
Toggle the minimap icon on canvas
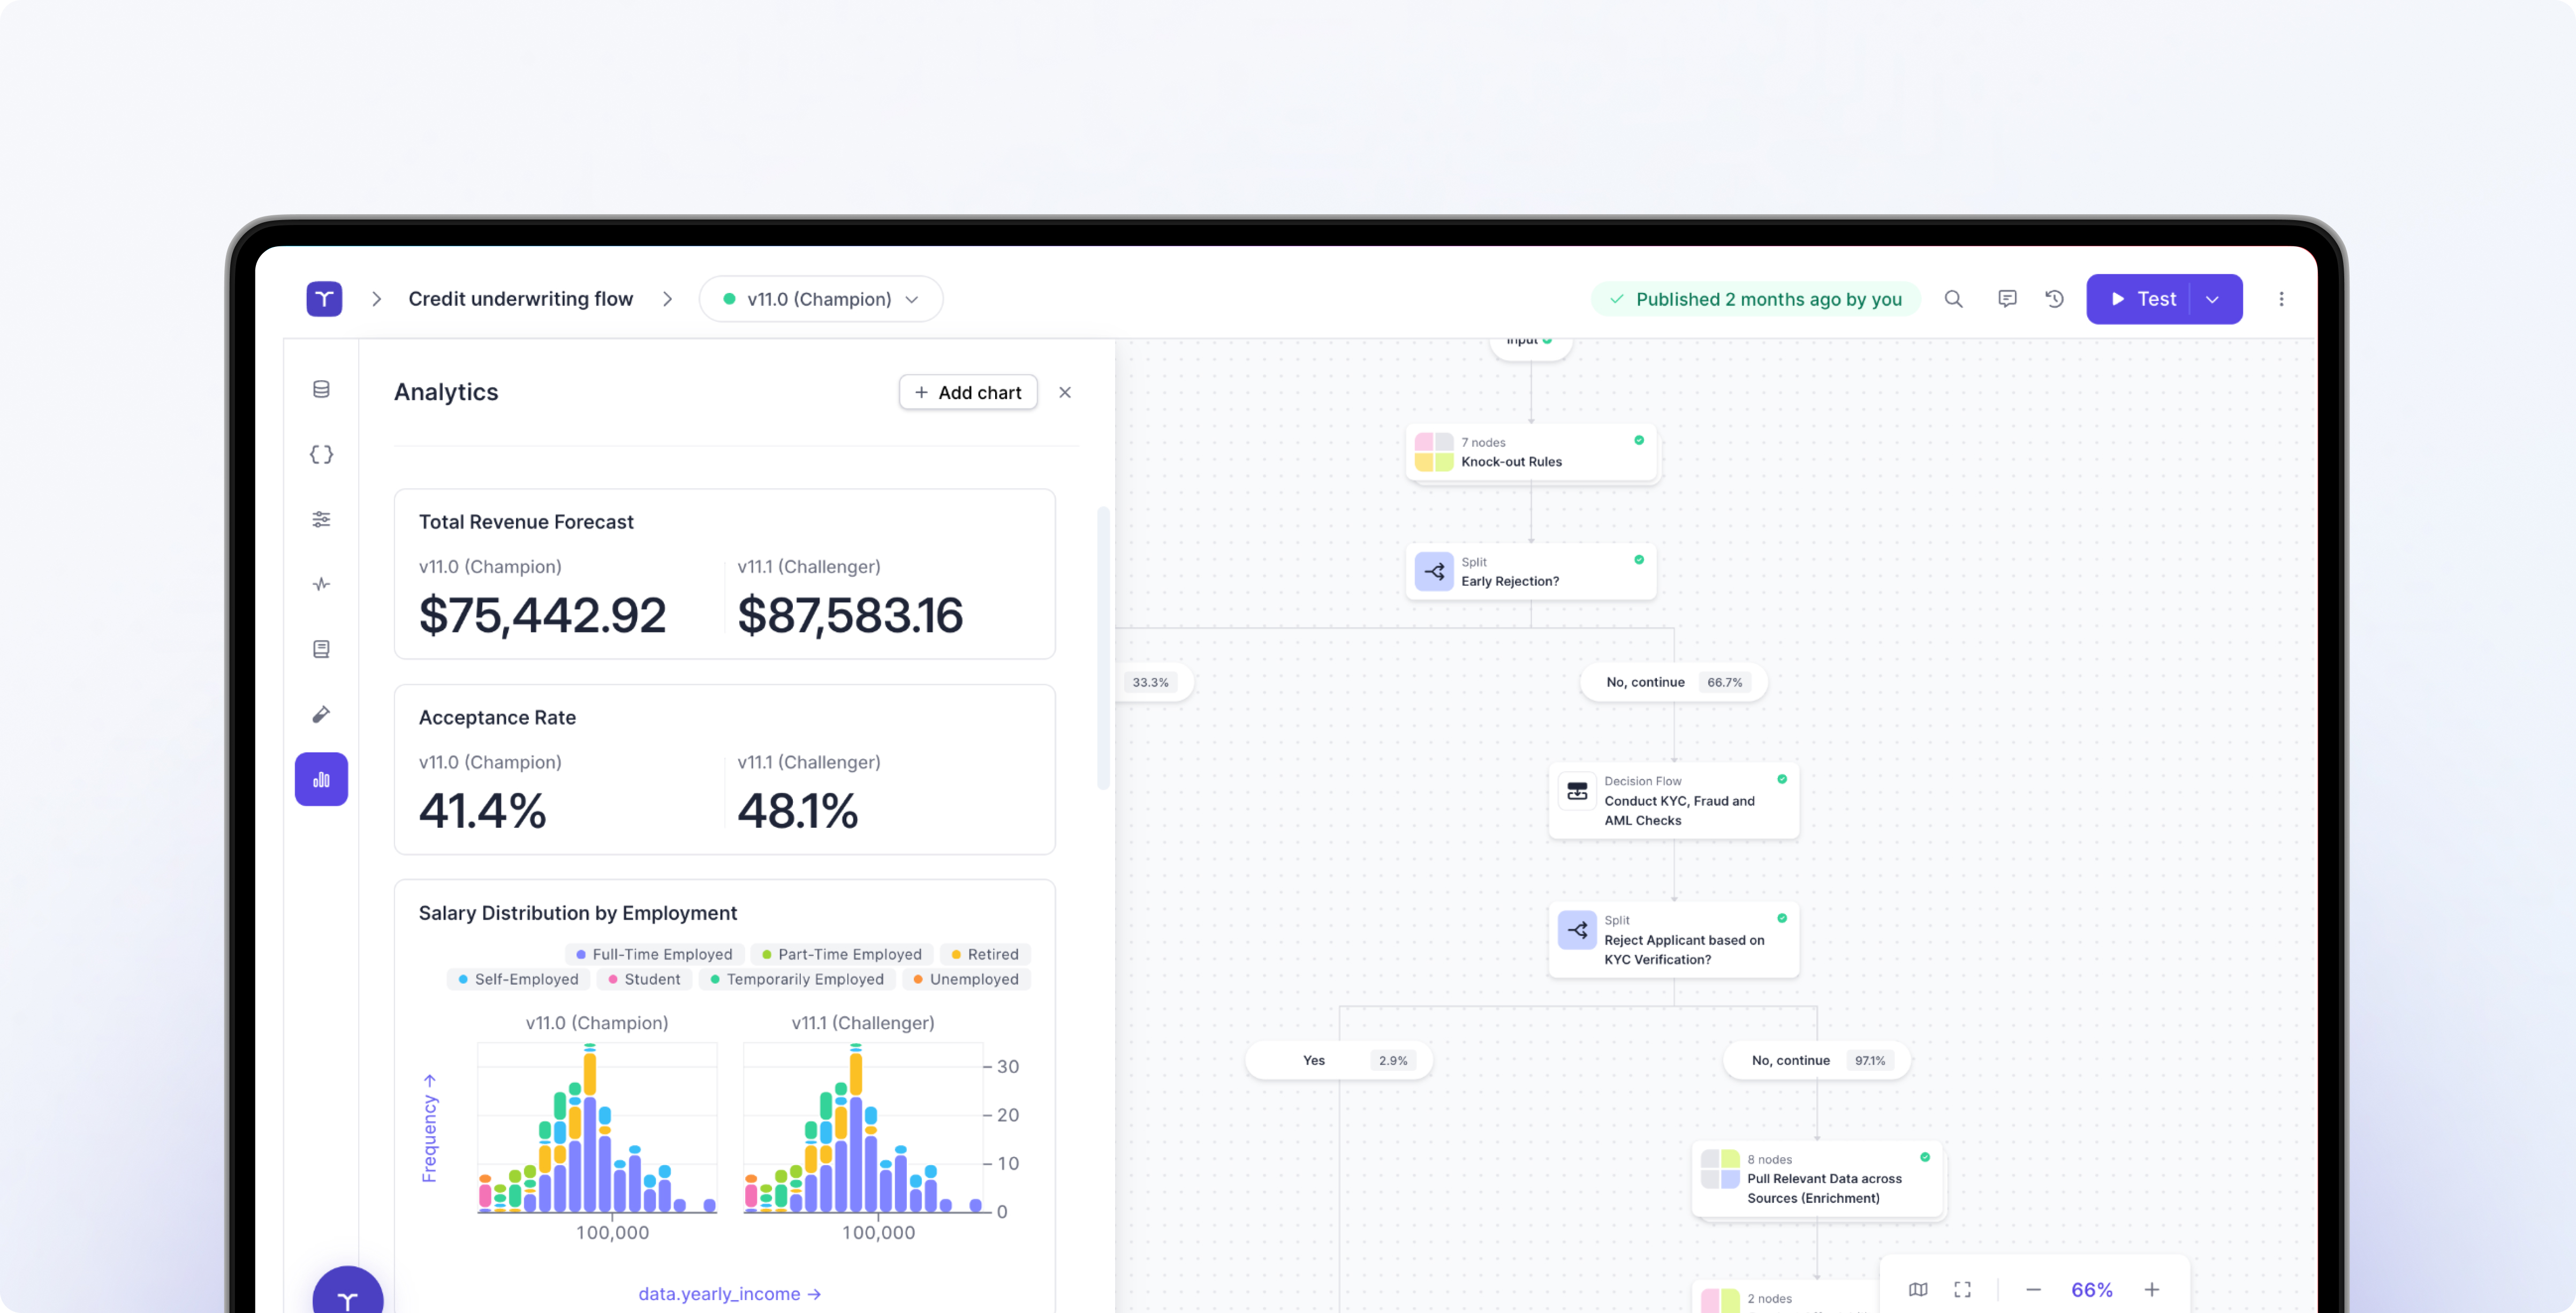click(x=1918, y=1289)
